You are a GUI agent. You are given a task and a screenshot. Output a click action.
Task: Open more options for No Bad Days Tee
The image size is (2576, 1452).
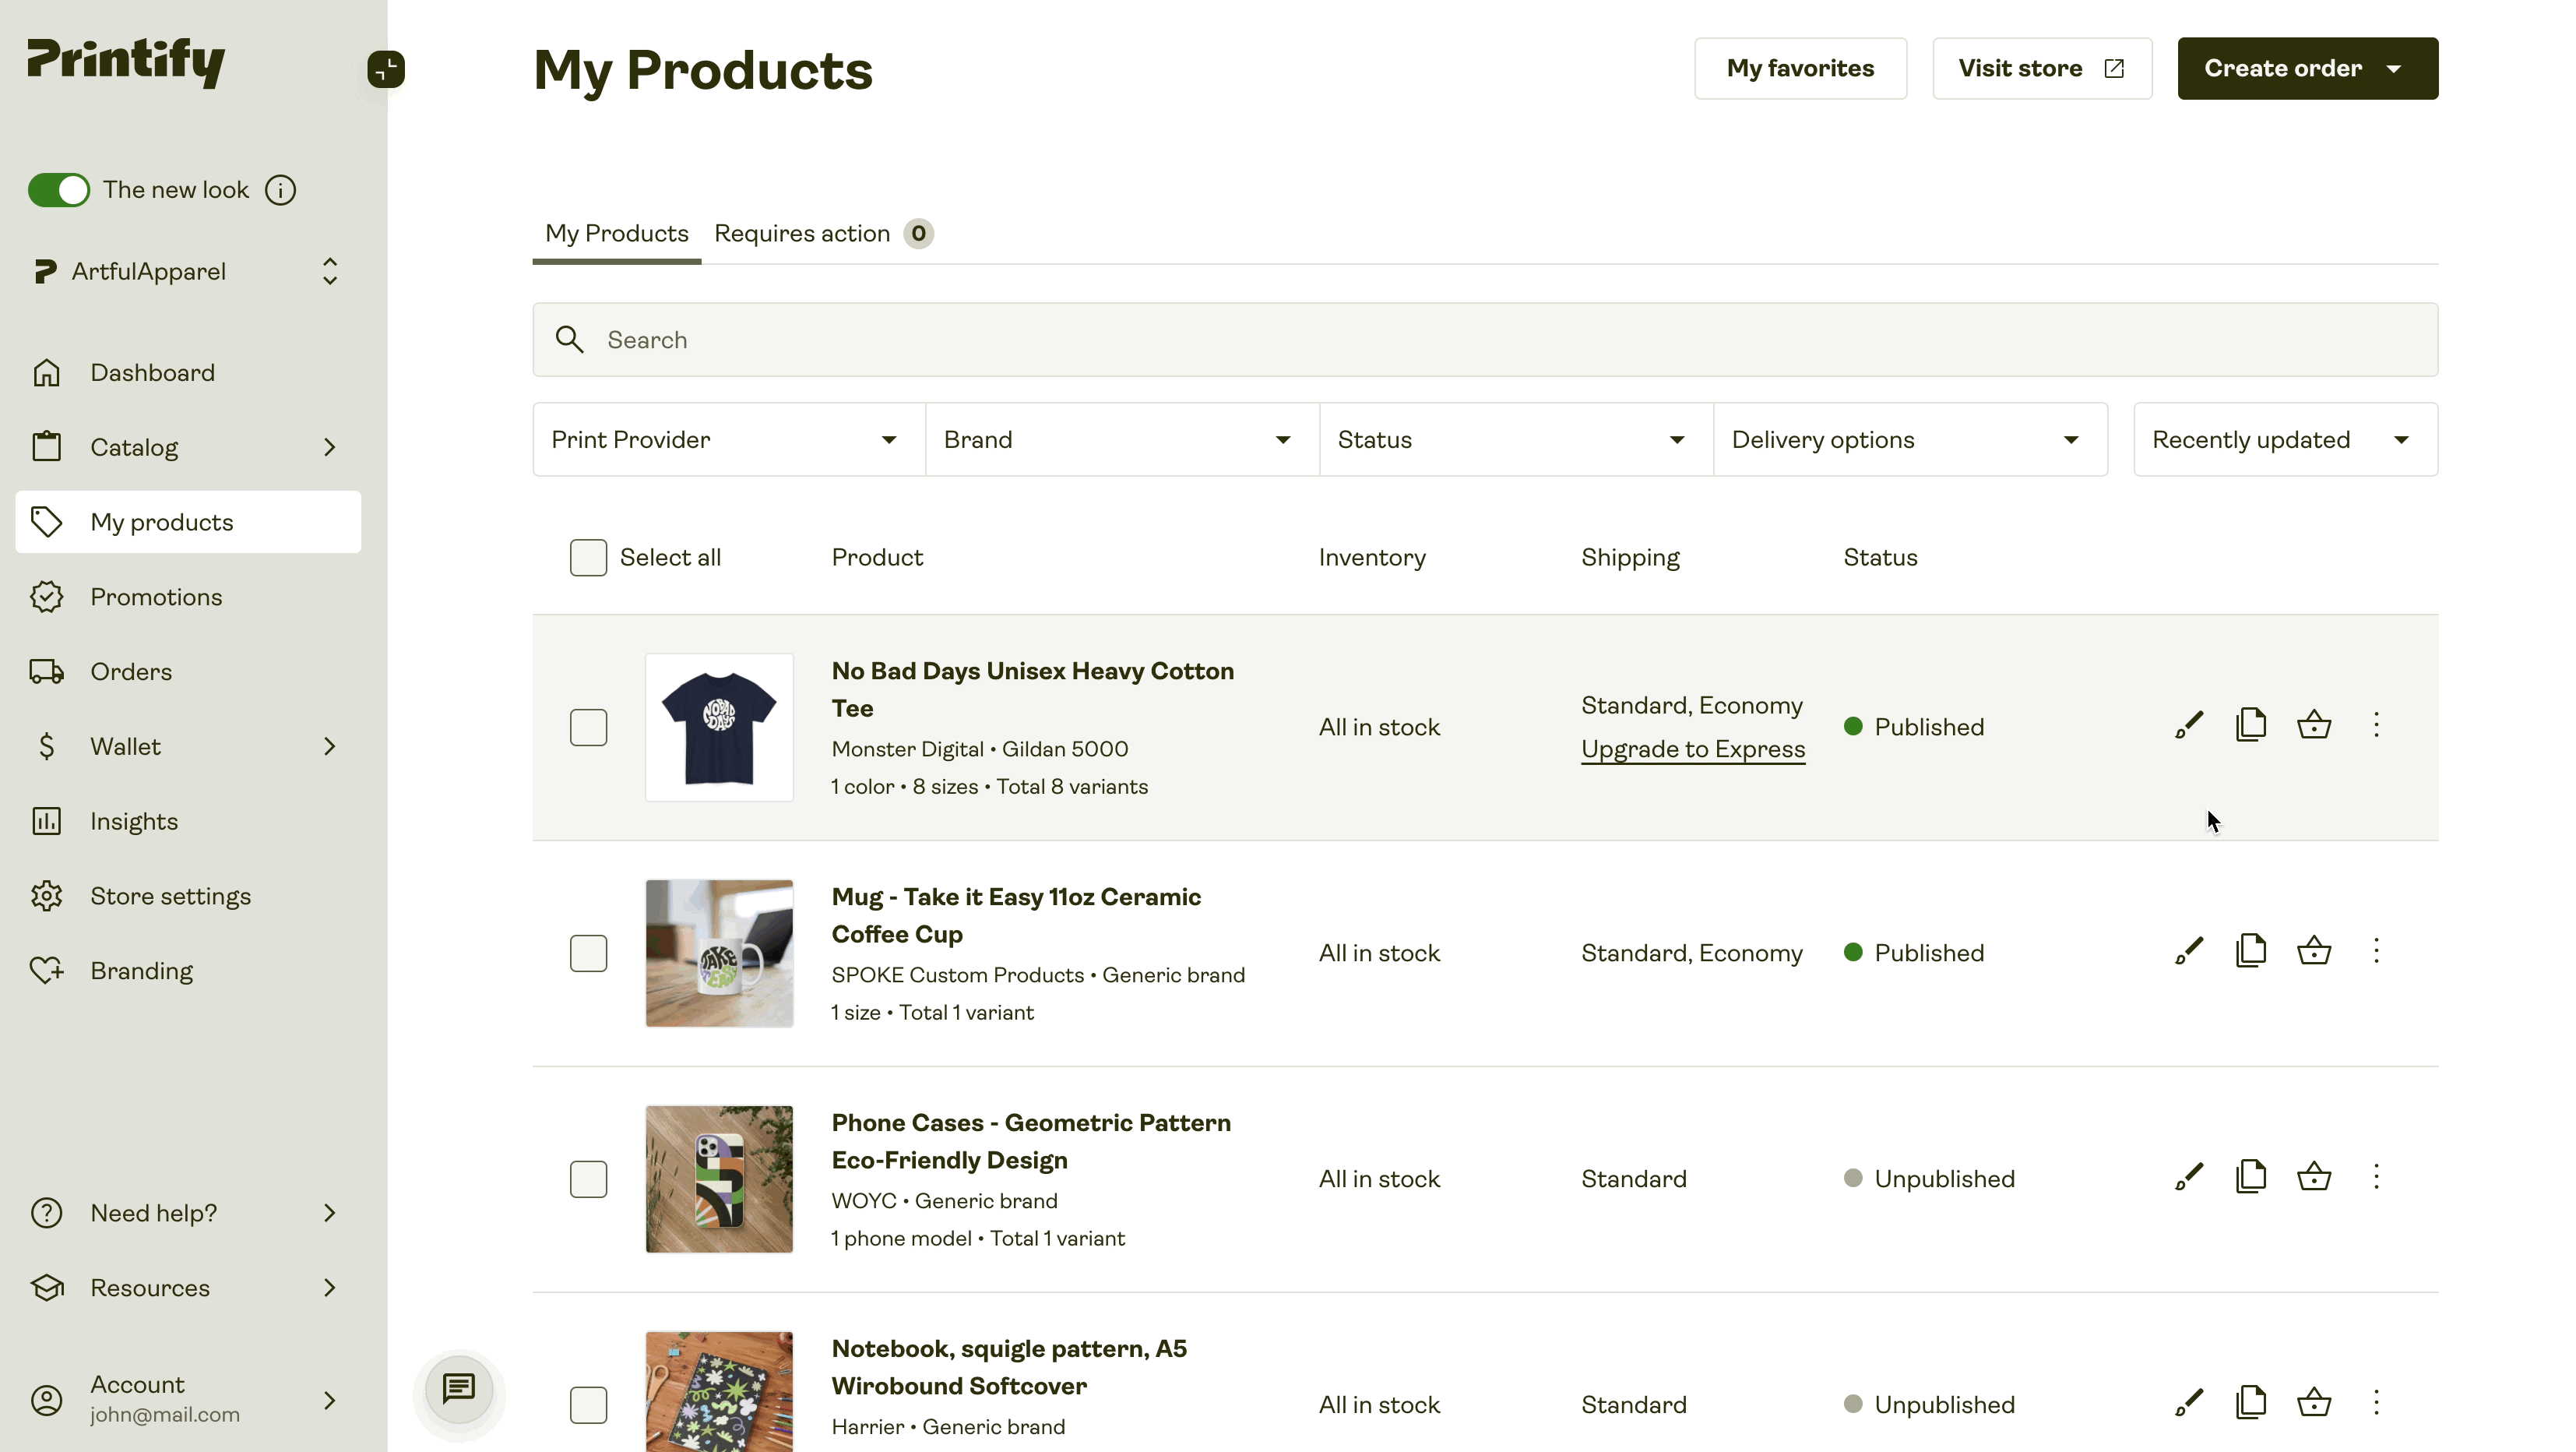(2376, 725)
